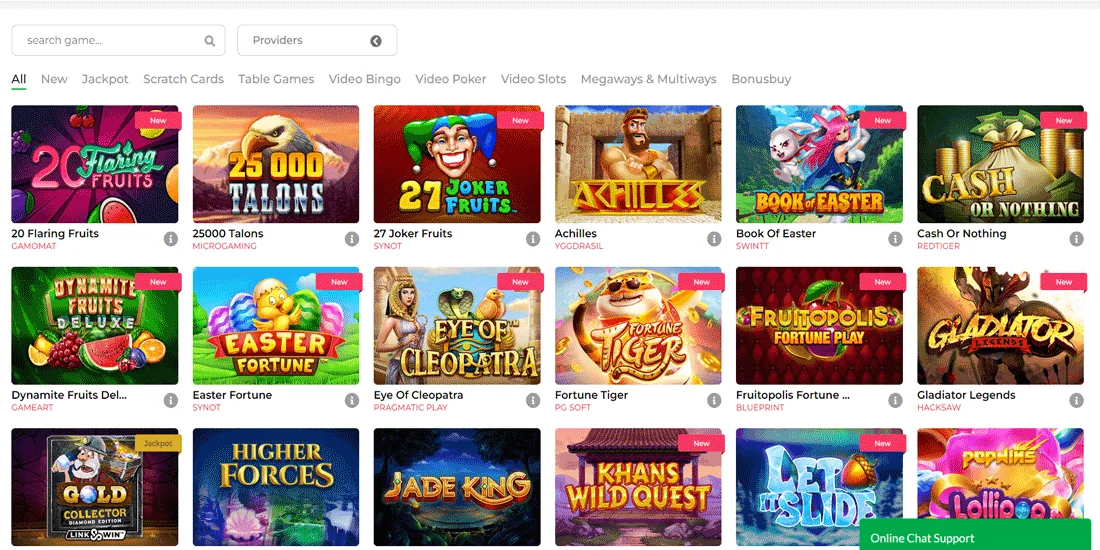Open the Table Games tab

276,79
